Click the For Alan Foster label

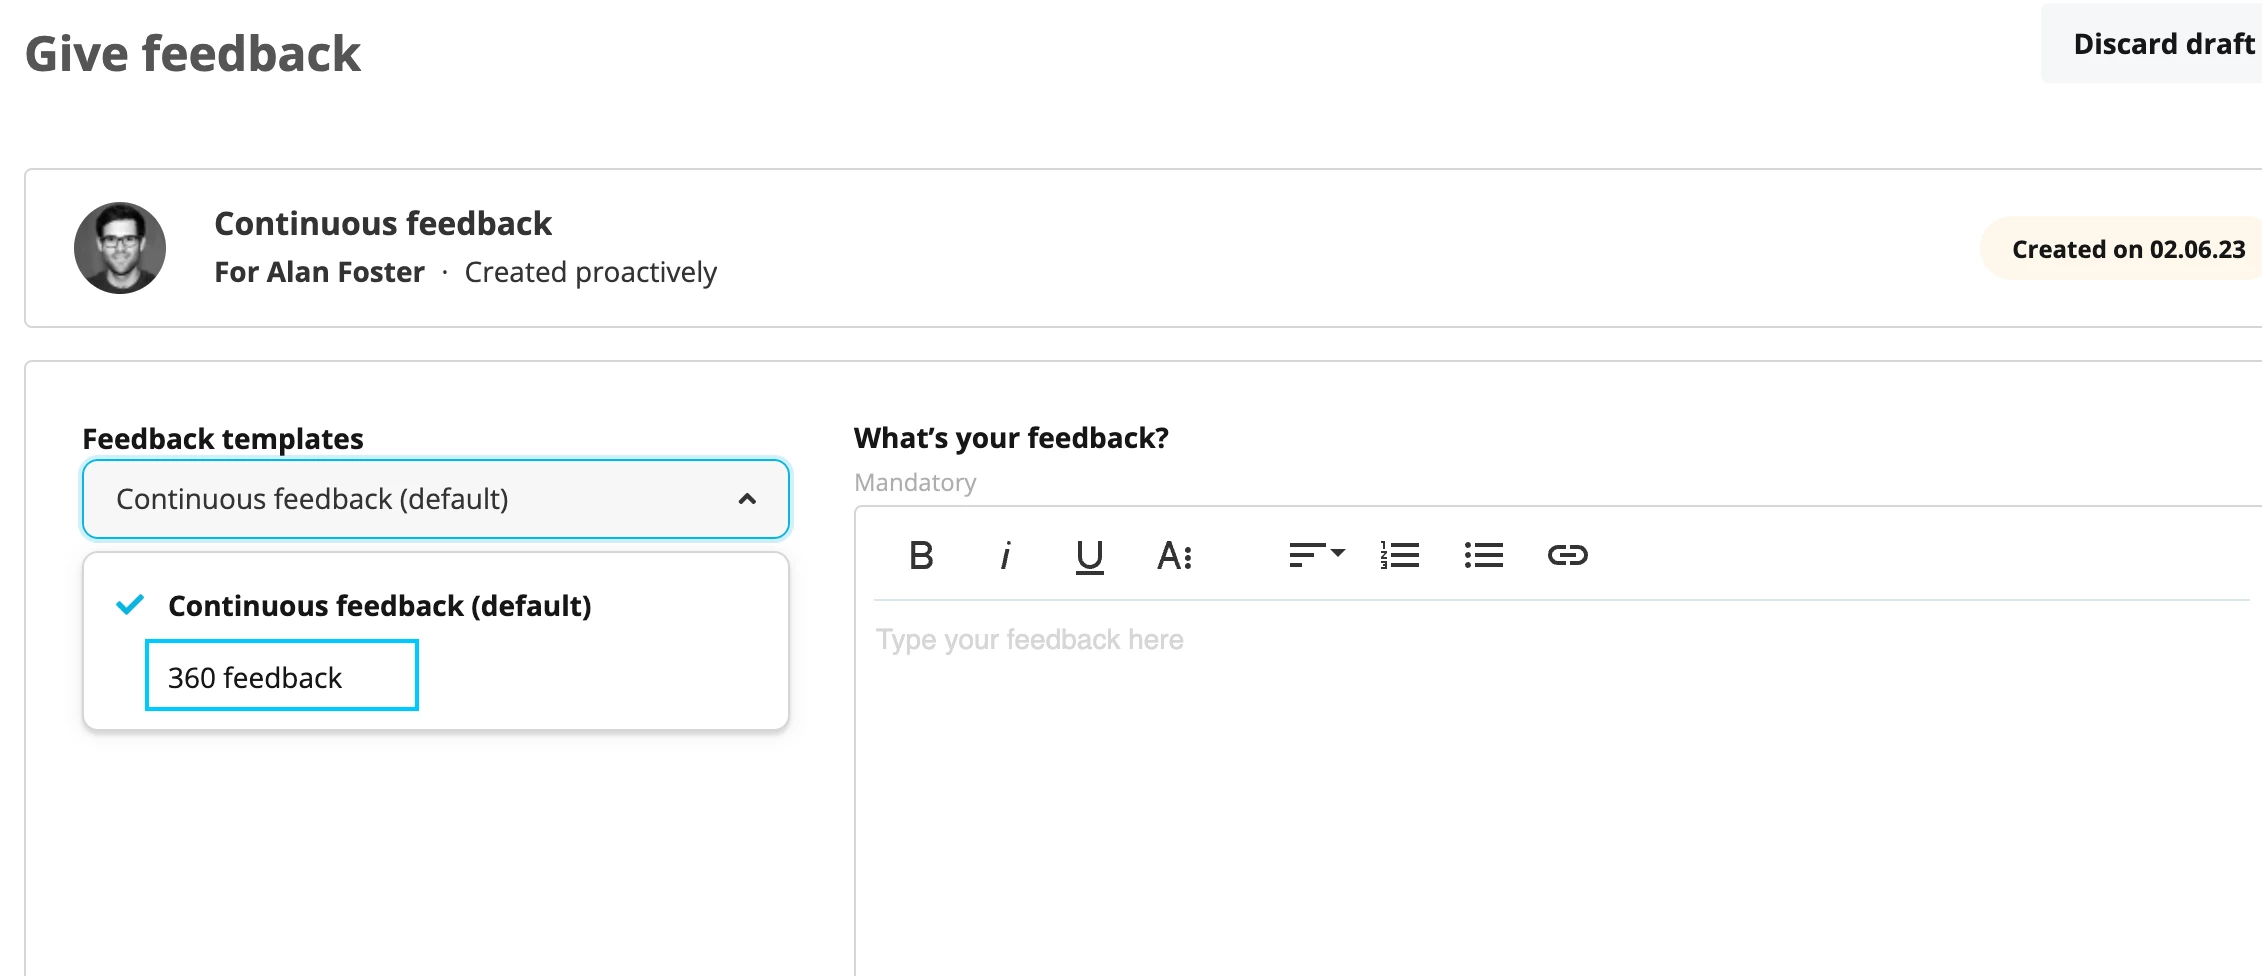click(x=319, y=272)
